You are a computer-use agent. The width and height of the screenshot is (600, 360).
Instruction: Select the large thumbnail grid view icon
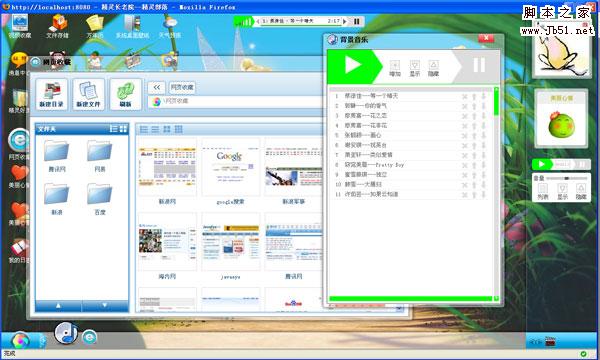[167, 129]
